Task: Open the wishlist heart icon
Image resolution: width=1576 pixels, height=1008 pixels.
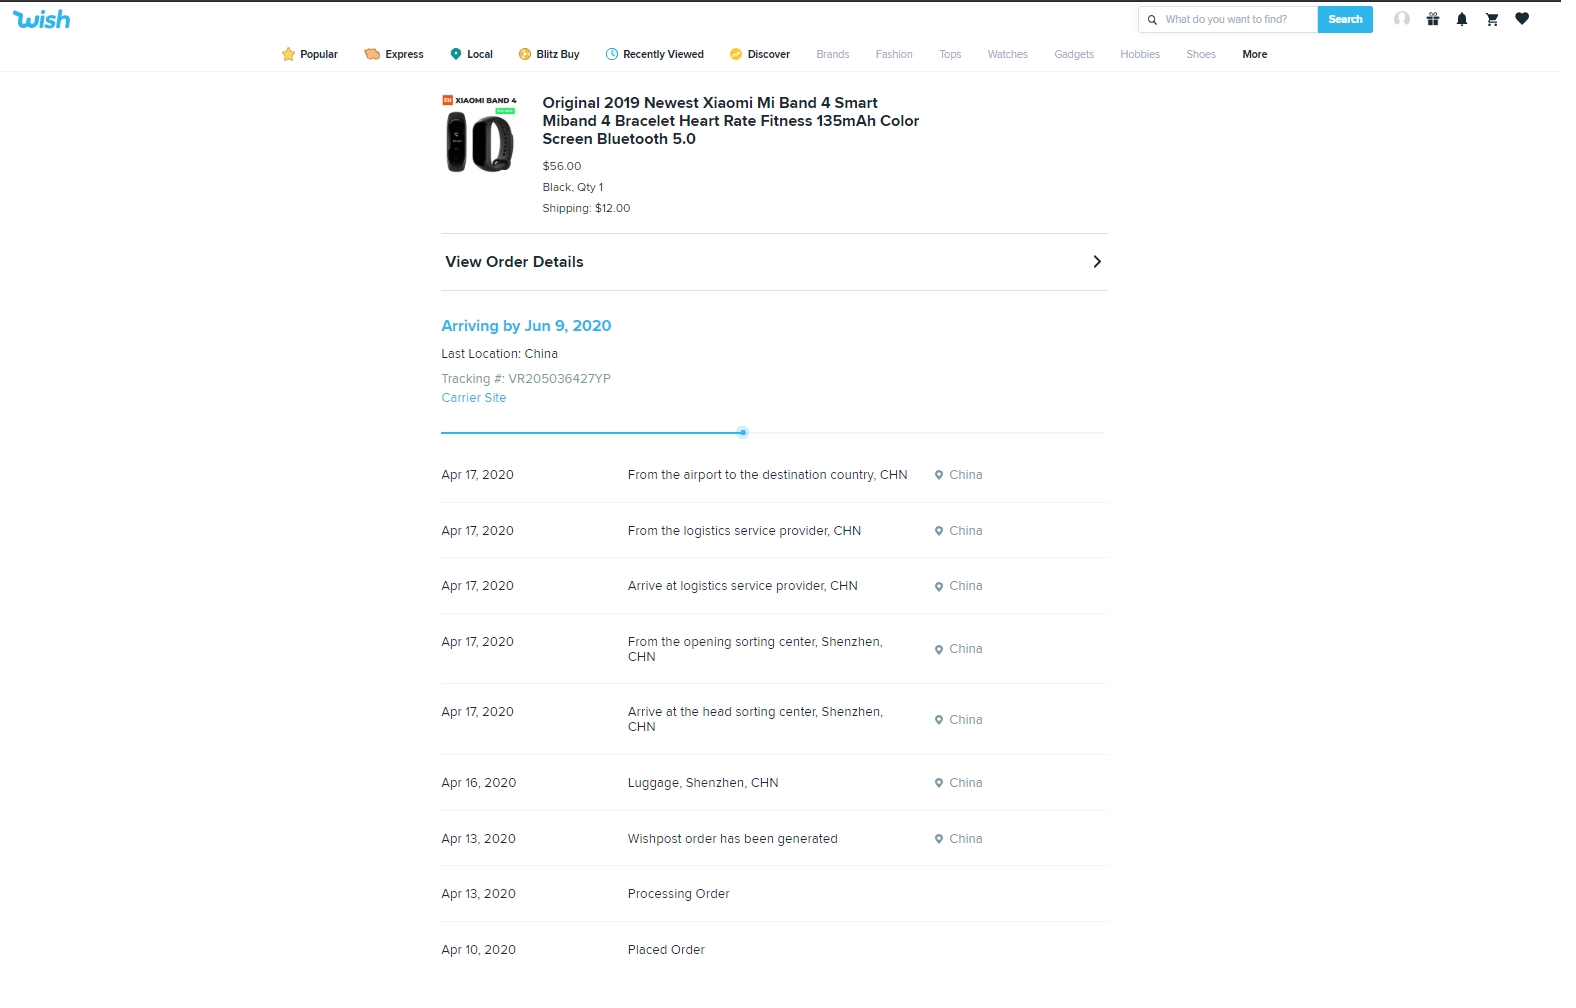Action: click(1522, 19)
